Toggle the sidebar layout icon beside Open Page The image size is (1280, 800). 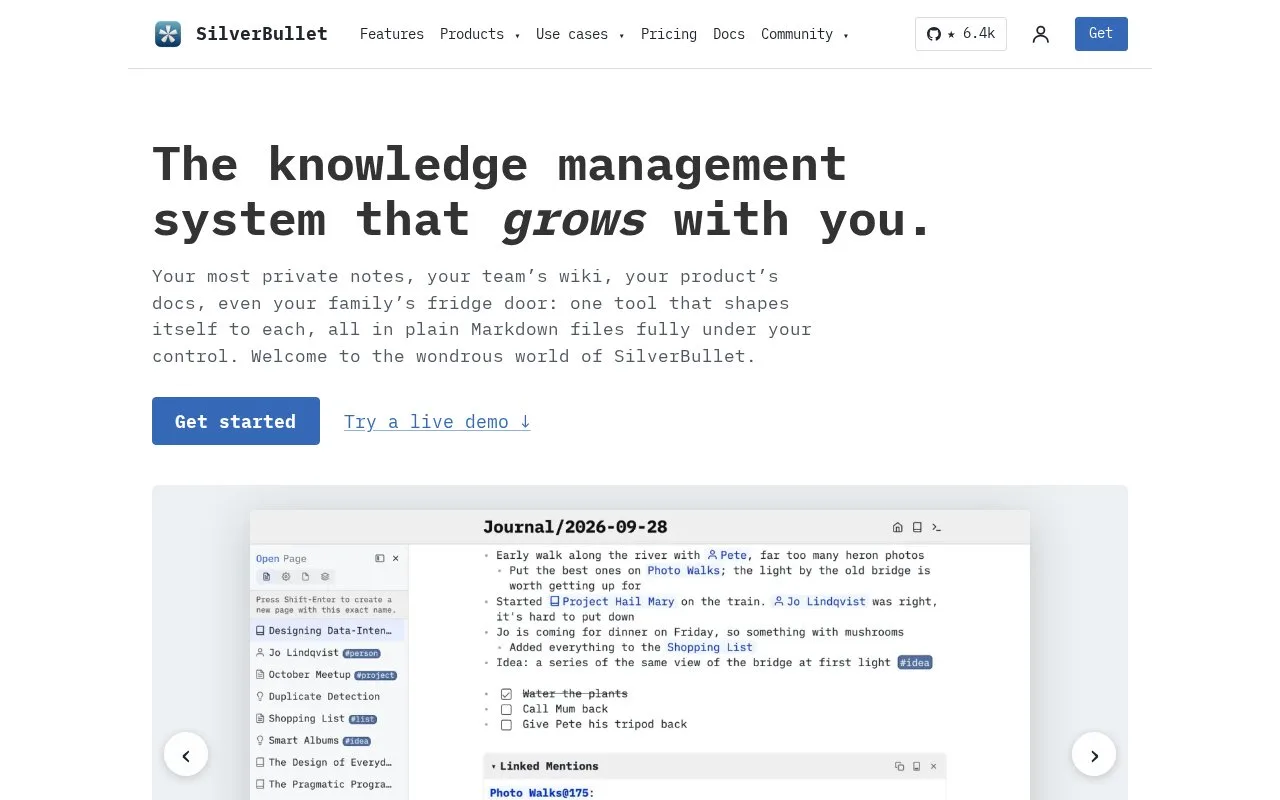pyautogui.click(x=380, y=558)
